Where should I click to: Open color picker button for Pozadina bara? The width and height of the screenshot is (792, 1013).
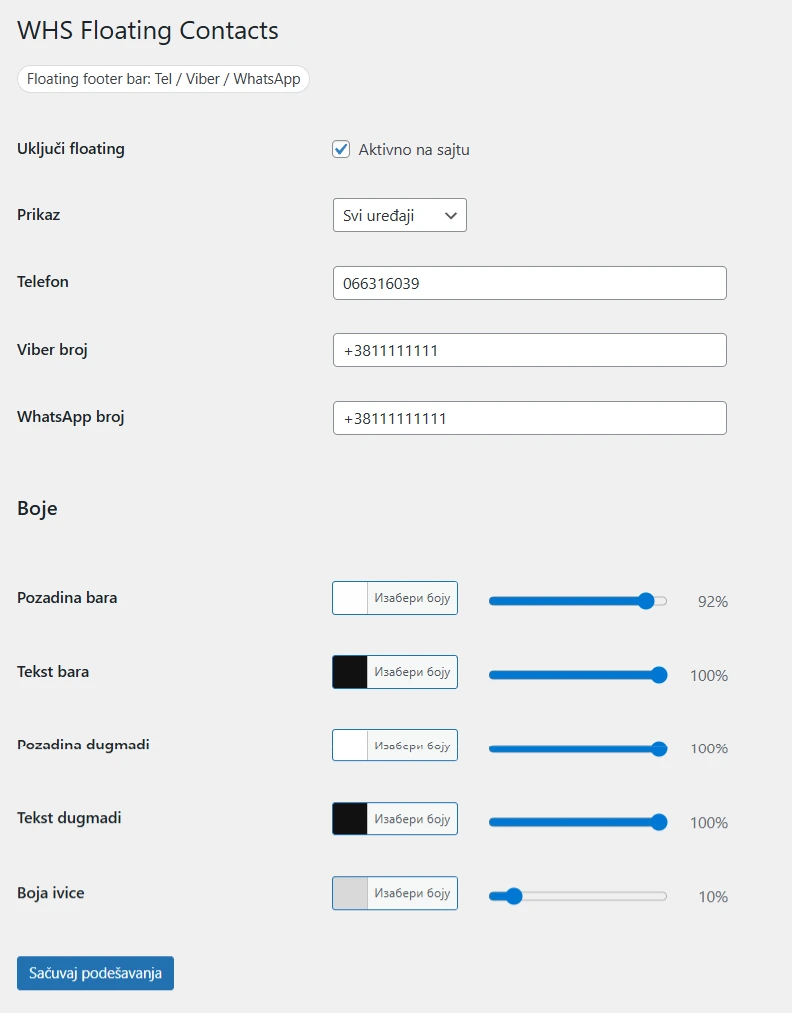click(412, 598)
